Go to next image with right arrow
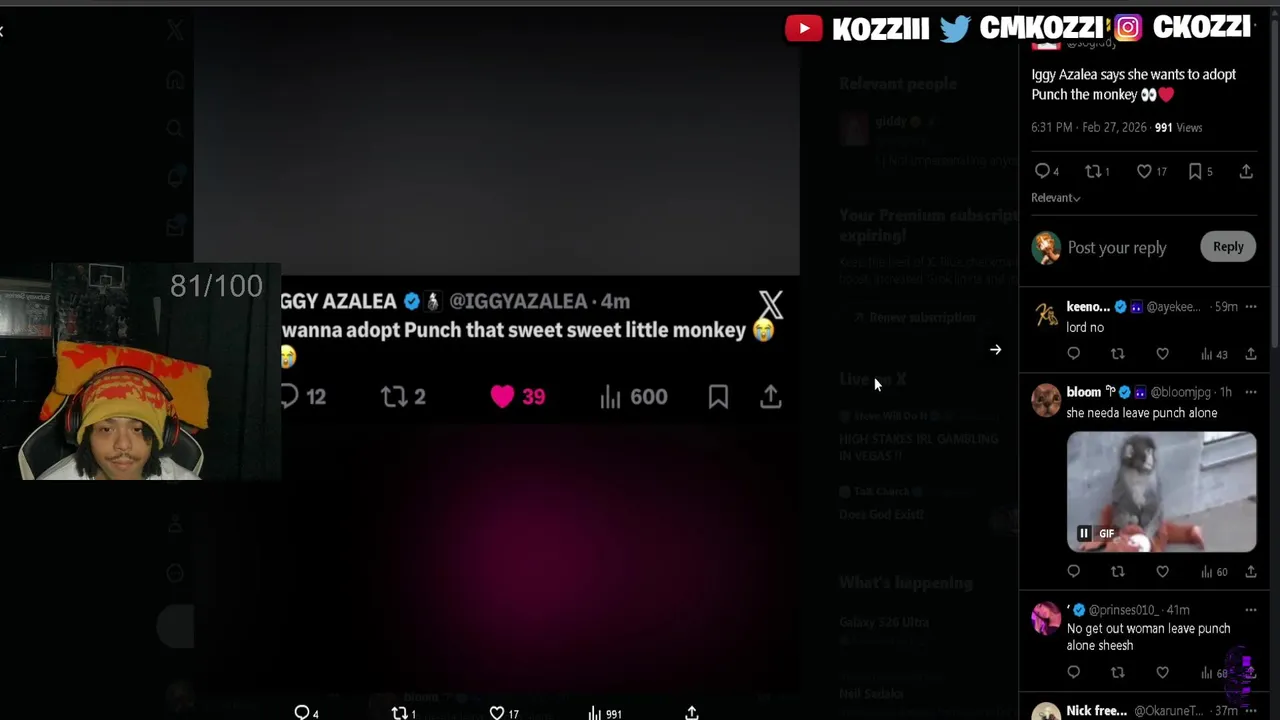This screenshot has height=720, width=1280. click(995, 350)
